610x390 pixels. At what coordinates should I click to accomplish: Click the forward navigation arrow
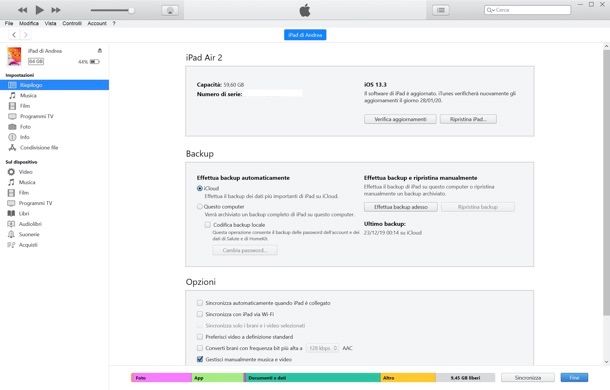tap(26, 35)
